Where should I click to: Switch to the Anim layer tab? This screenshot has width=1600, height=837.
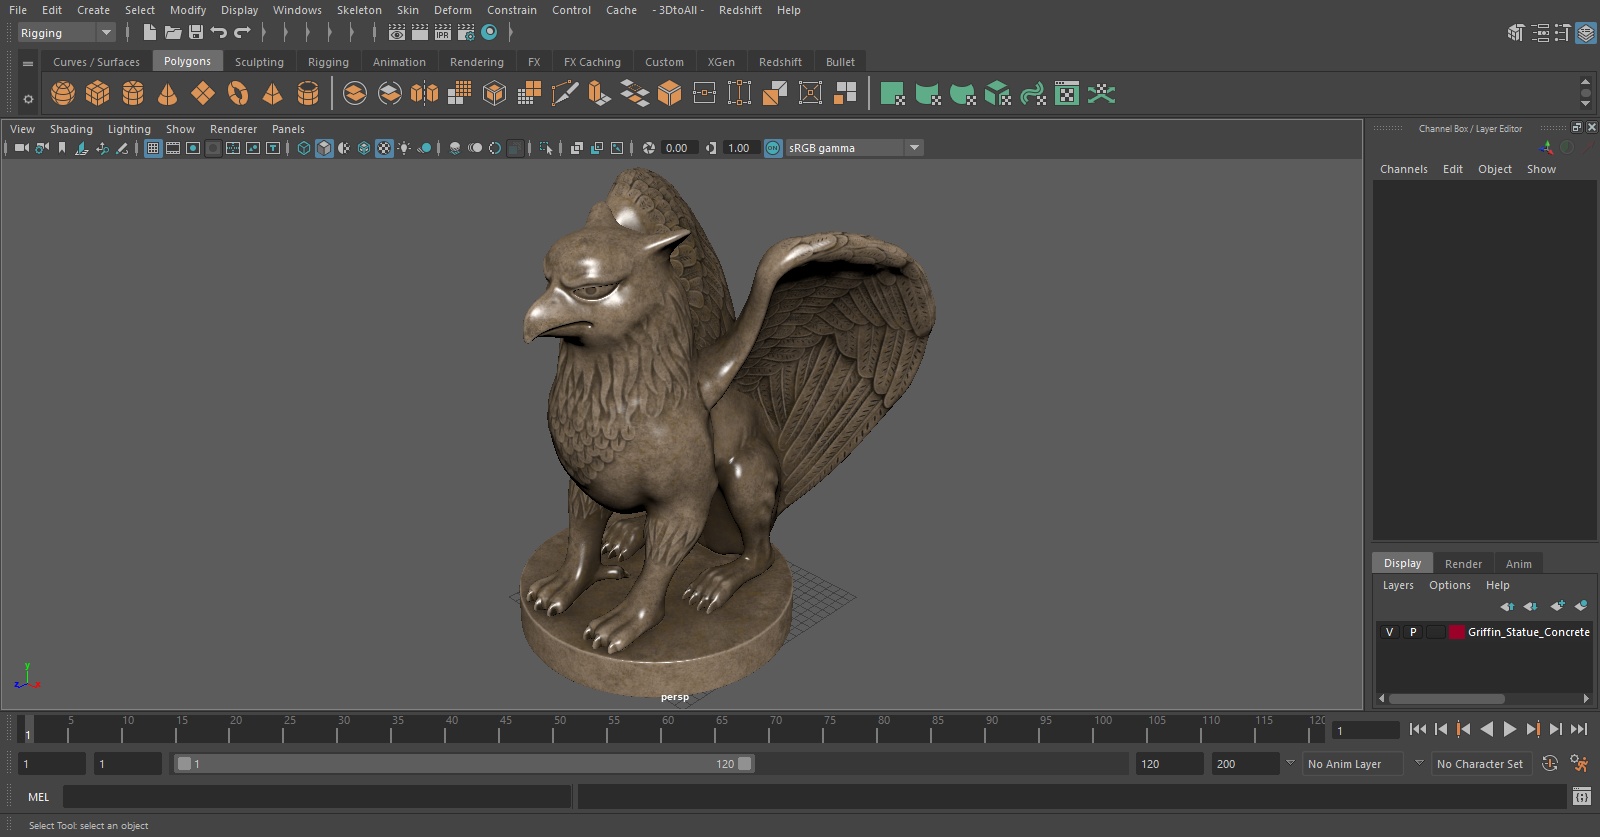tap(1518, 564)
